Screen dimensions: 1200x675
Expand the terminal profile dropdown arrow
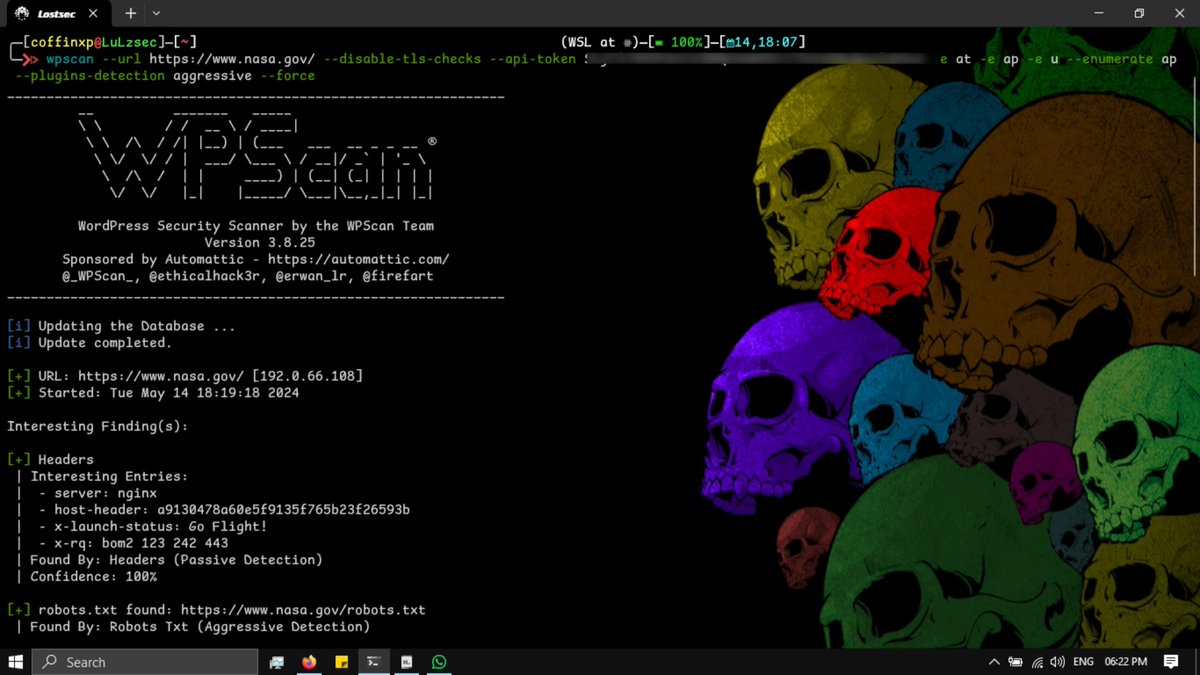click(157, 14)
